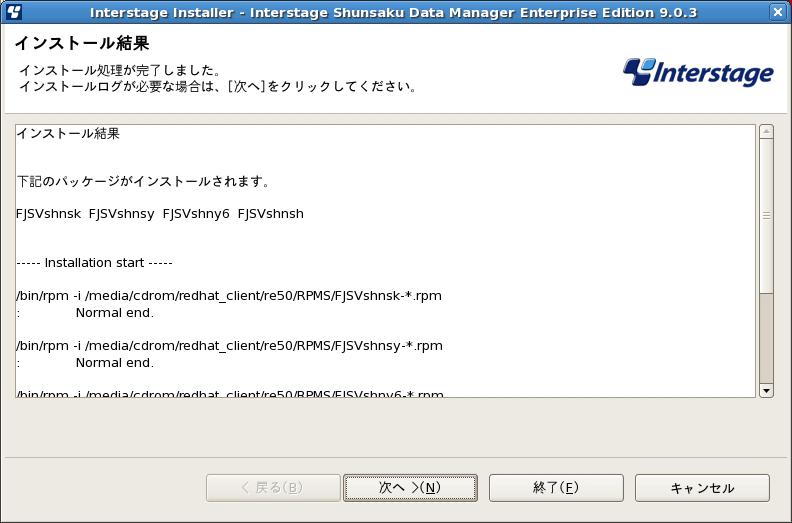
Task: Click the vertical scrollbar thumb grip
Action: (x=766, y=216)
